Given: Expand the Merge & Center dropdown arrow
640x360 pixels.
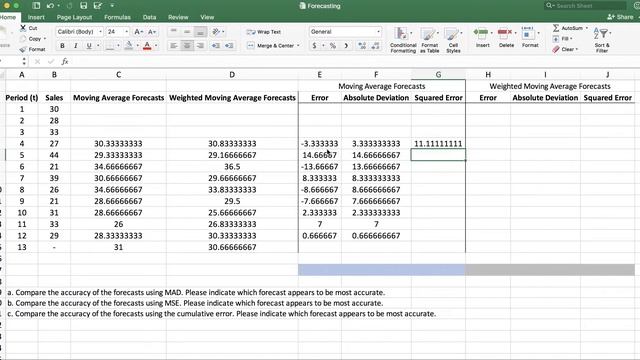Looking at the screenshot, I should click(x=298, y=46).
